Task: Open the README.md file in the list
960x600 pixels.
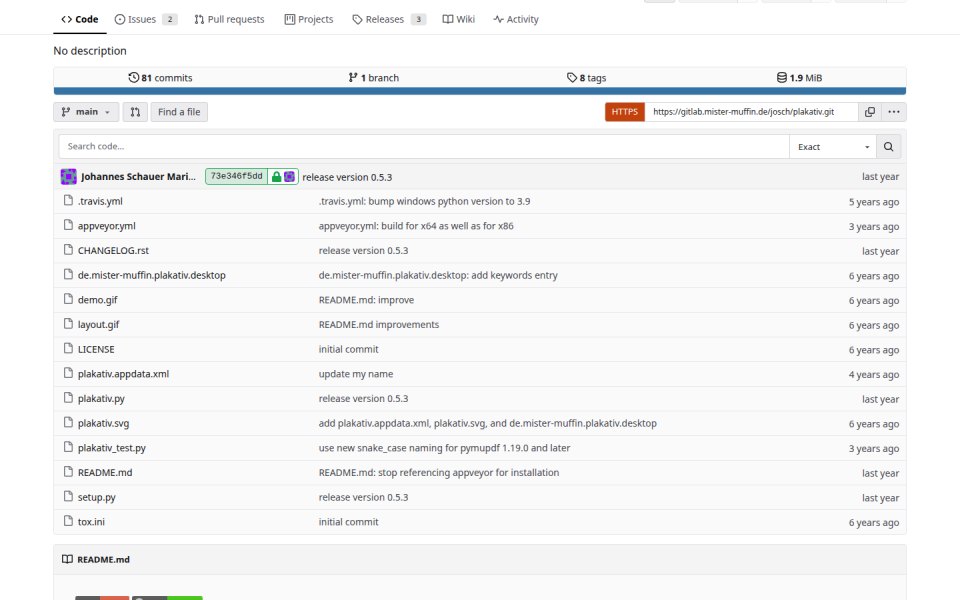Action: click(x=105, y=473)
